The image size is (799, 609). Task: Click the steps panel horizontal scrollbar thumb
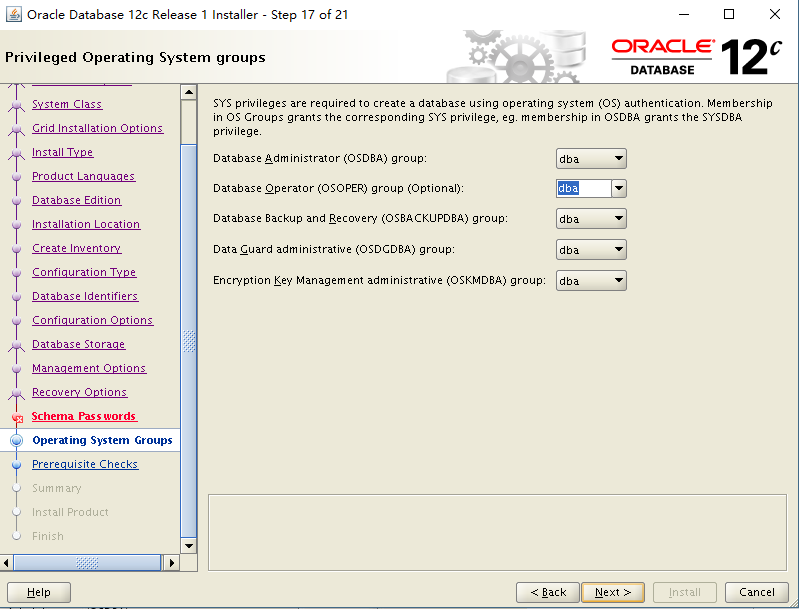pyautogui.click(x=87, y=563)
